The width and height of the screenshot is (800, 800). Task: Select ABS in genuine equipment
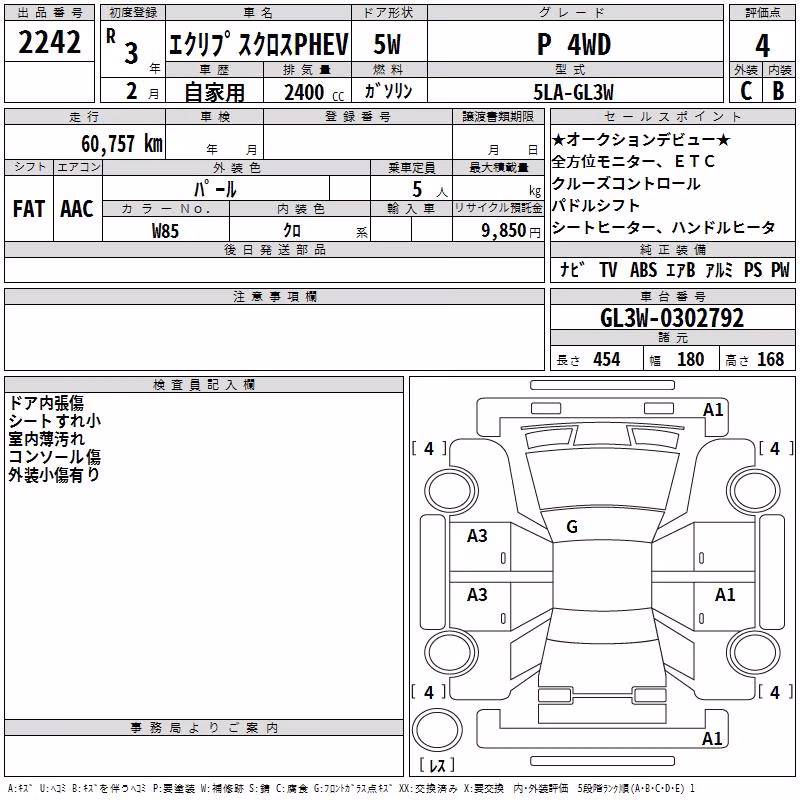point(643,270)
